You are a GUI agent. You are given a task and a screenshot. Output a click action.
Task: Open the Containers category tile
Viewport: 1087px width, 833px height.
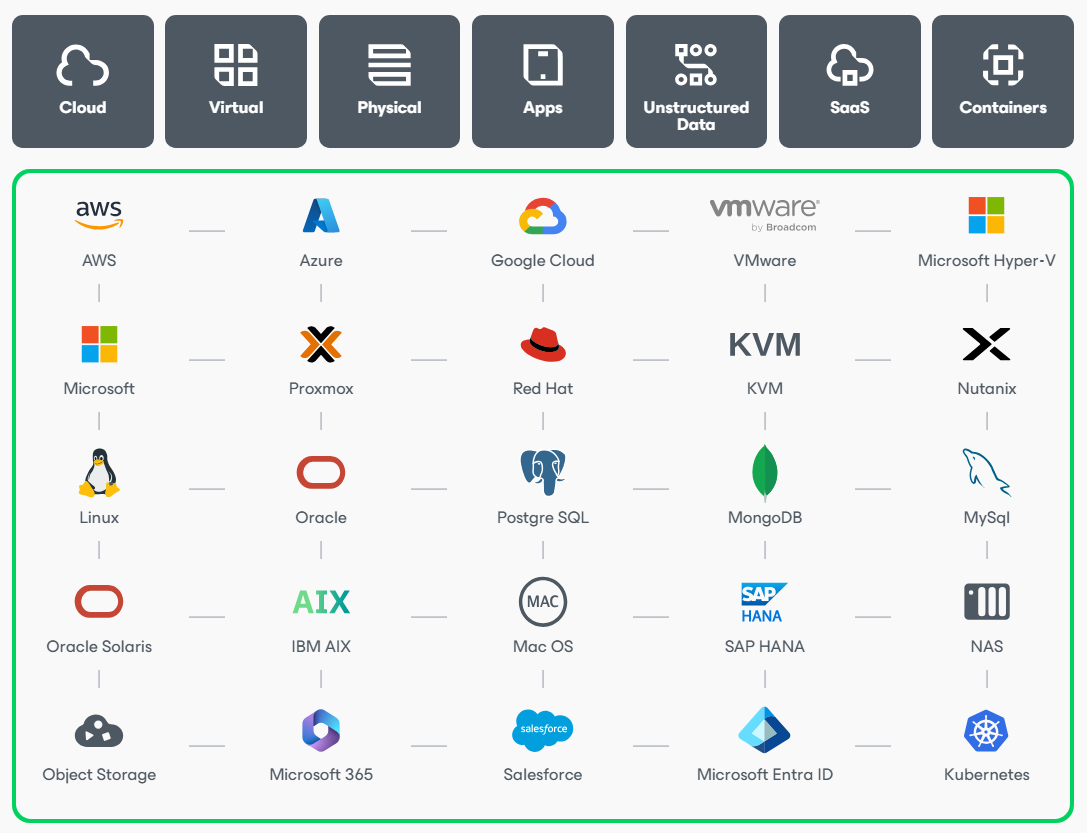(1002, 80)
